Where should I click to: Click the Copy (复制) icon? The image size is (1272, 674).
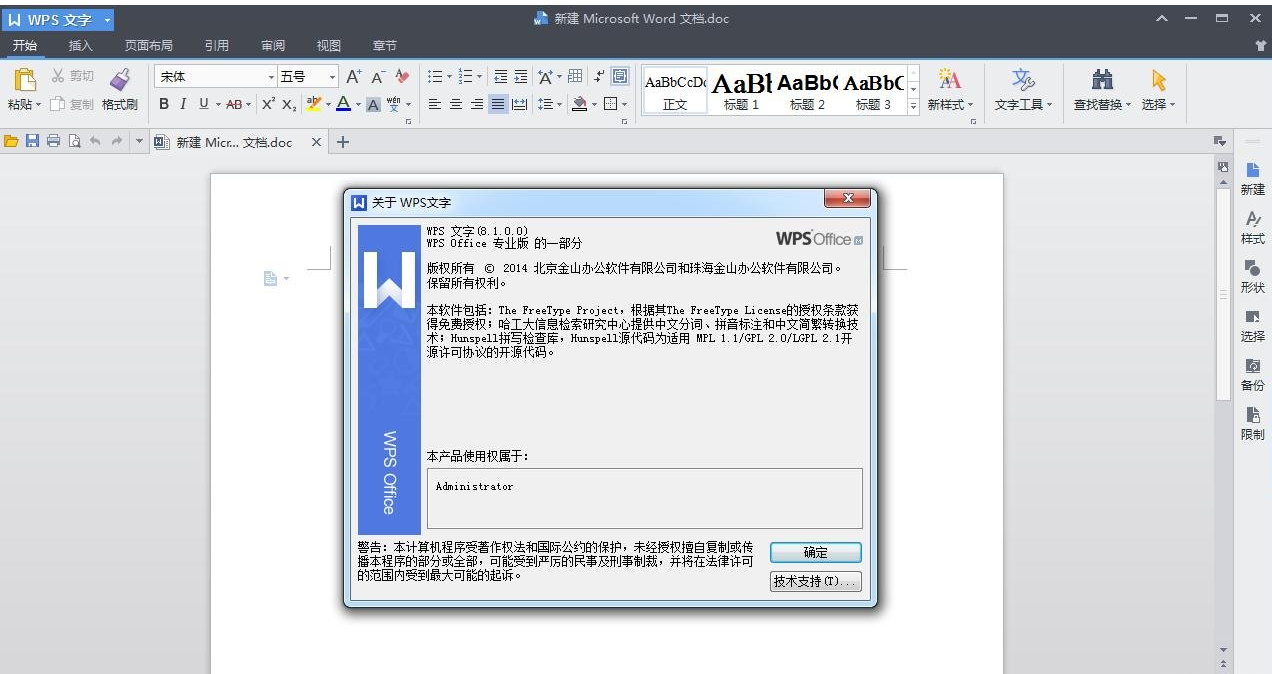point(58,104)
